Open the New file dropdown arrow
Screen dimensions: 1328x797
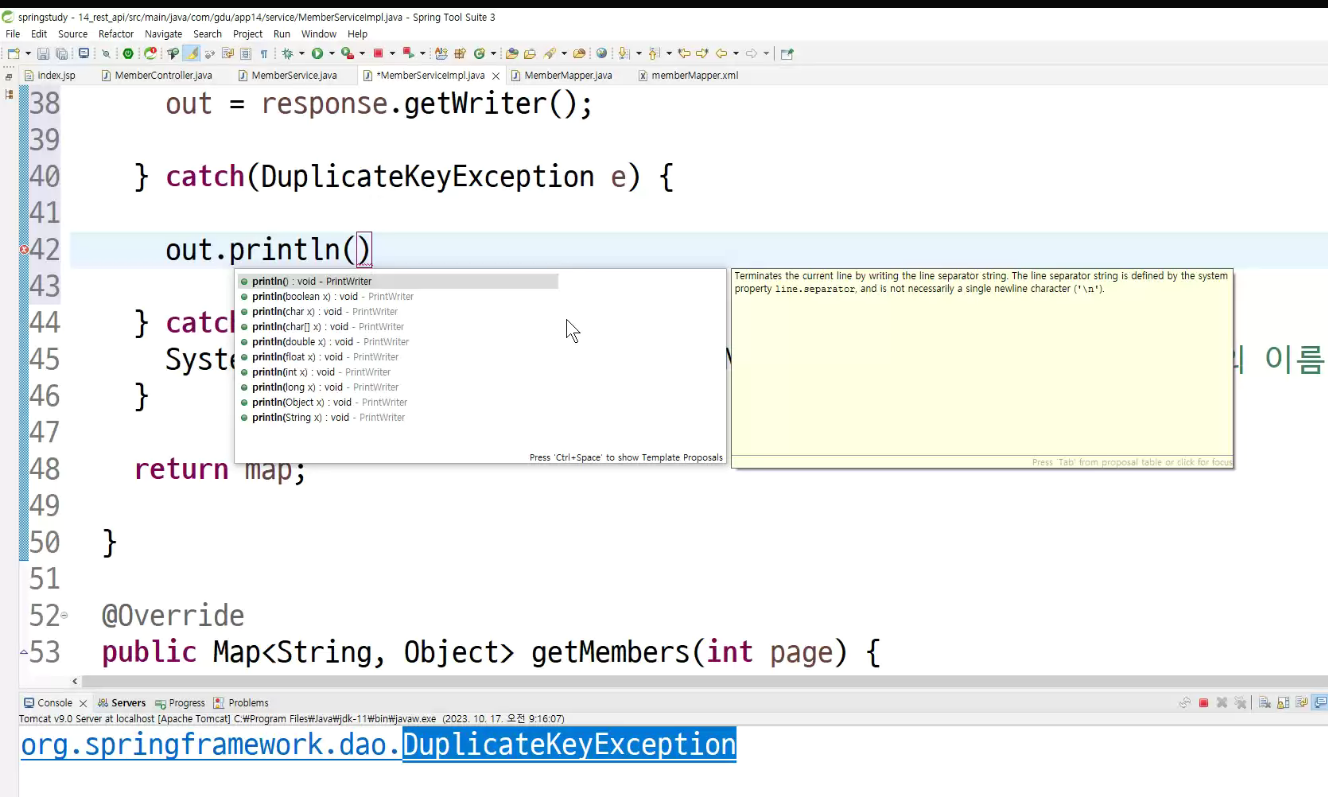[28, 54]
